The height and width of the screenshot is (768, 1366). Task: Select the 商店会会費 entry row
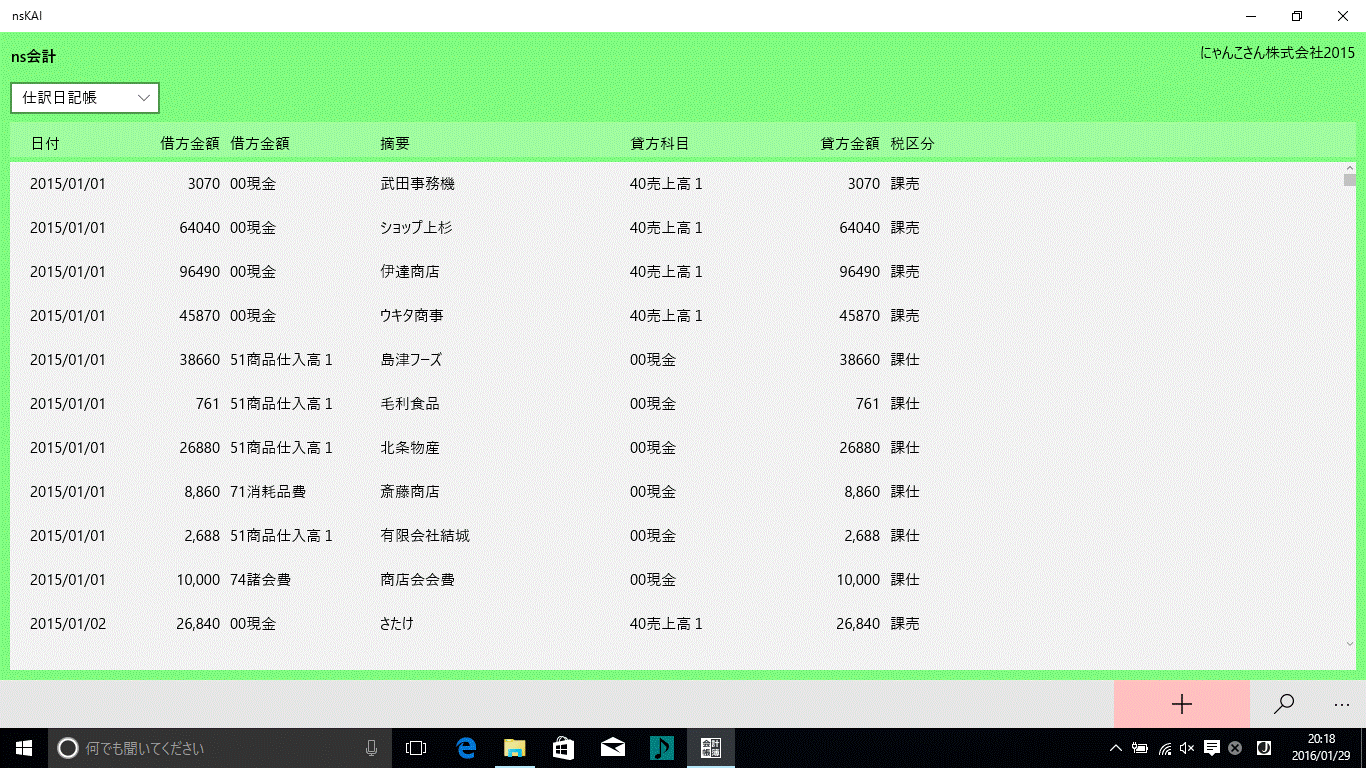[x=418, y=580]
